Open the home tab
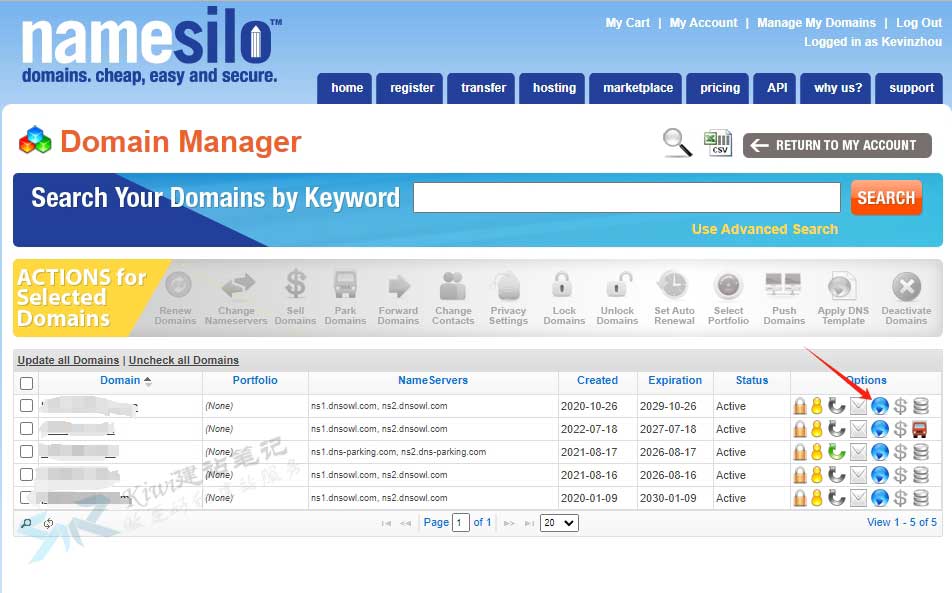952x593 pixels. pyautogui.click(x=345, y=89)
